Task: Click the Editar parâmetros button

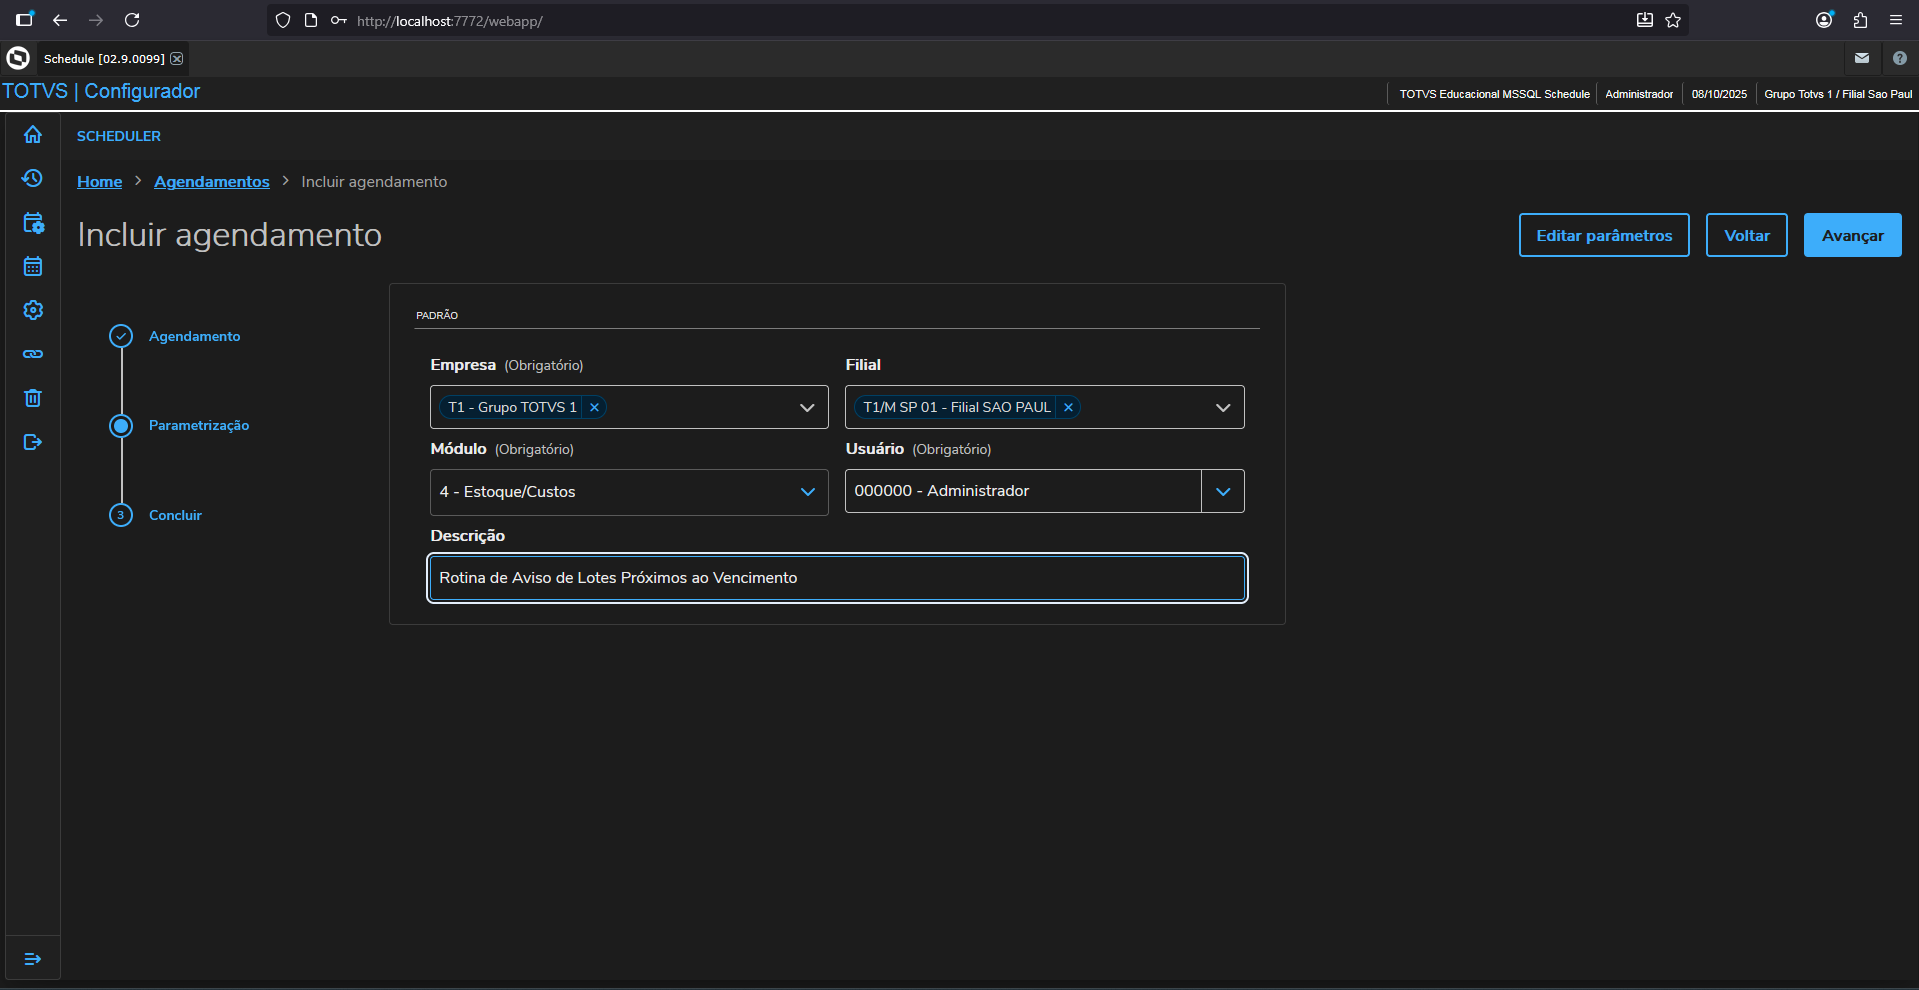Action: pyautogui.click(x=1603, y=235)
